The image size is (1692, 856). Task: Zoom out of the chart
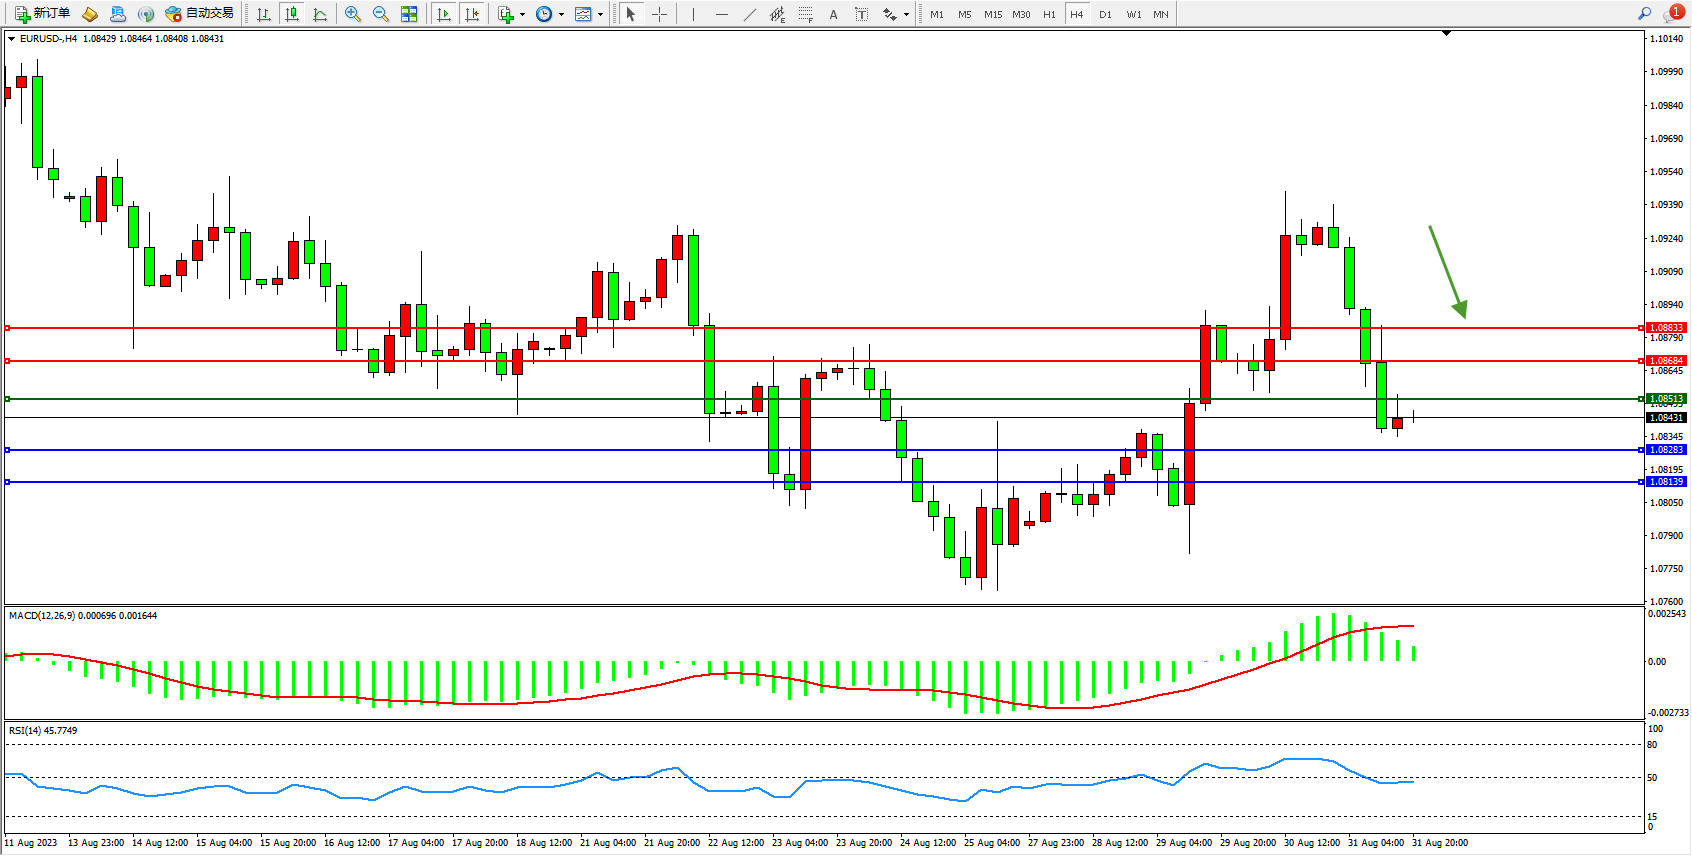point(380,14)
